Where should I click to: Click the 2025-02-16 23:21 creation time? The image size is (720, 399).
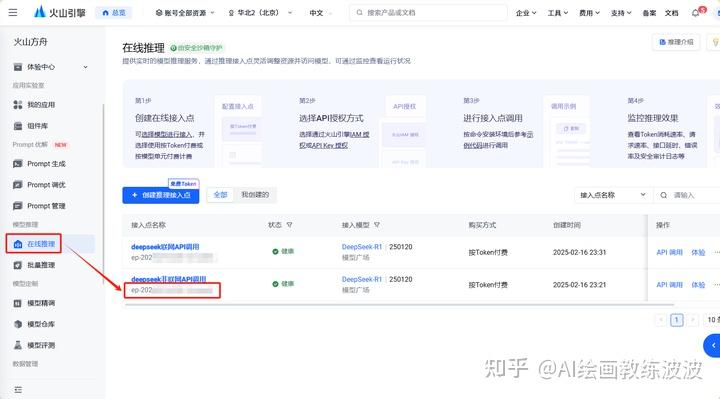coord(579,285)
